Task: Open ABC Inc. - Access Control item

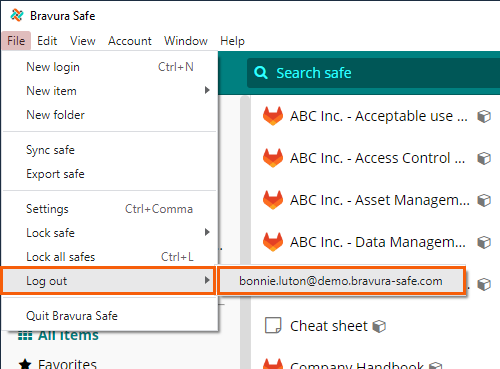Action: click(377, 158)
